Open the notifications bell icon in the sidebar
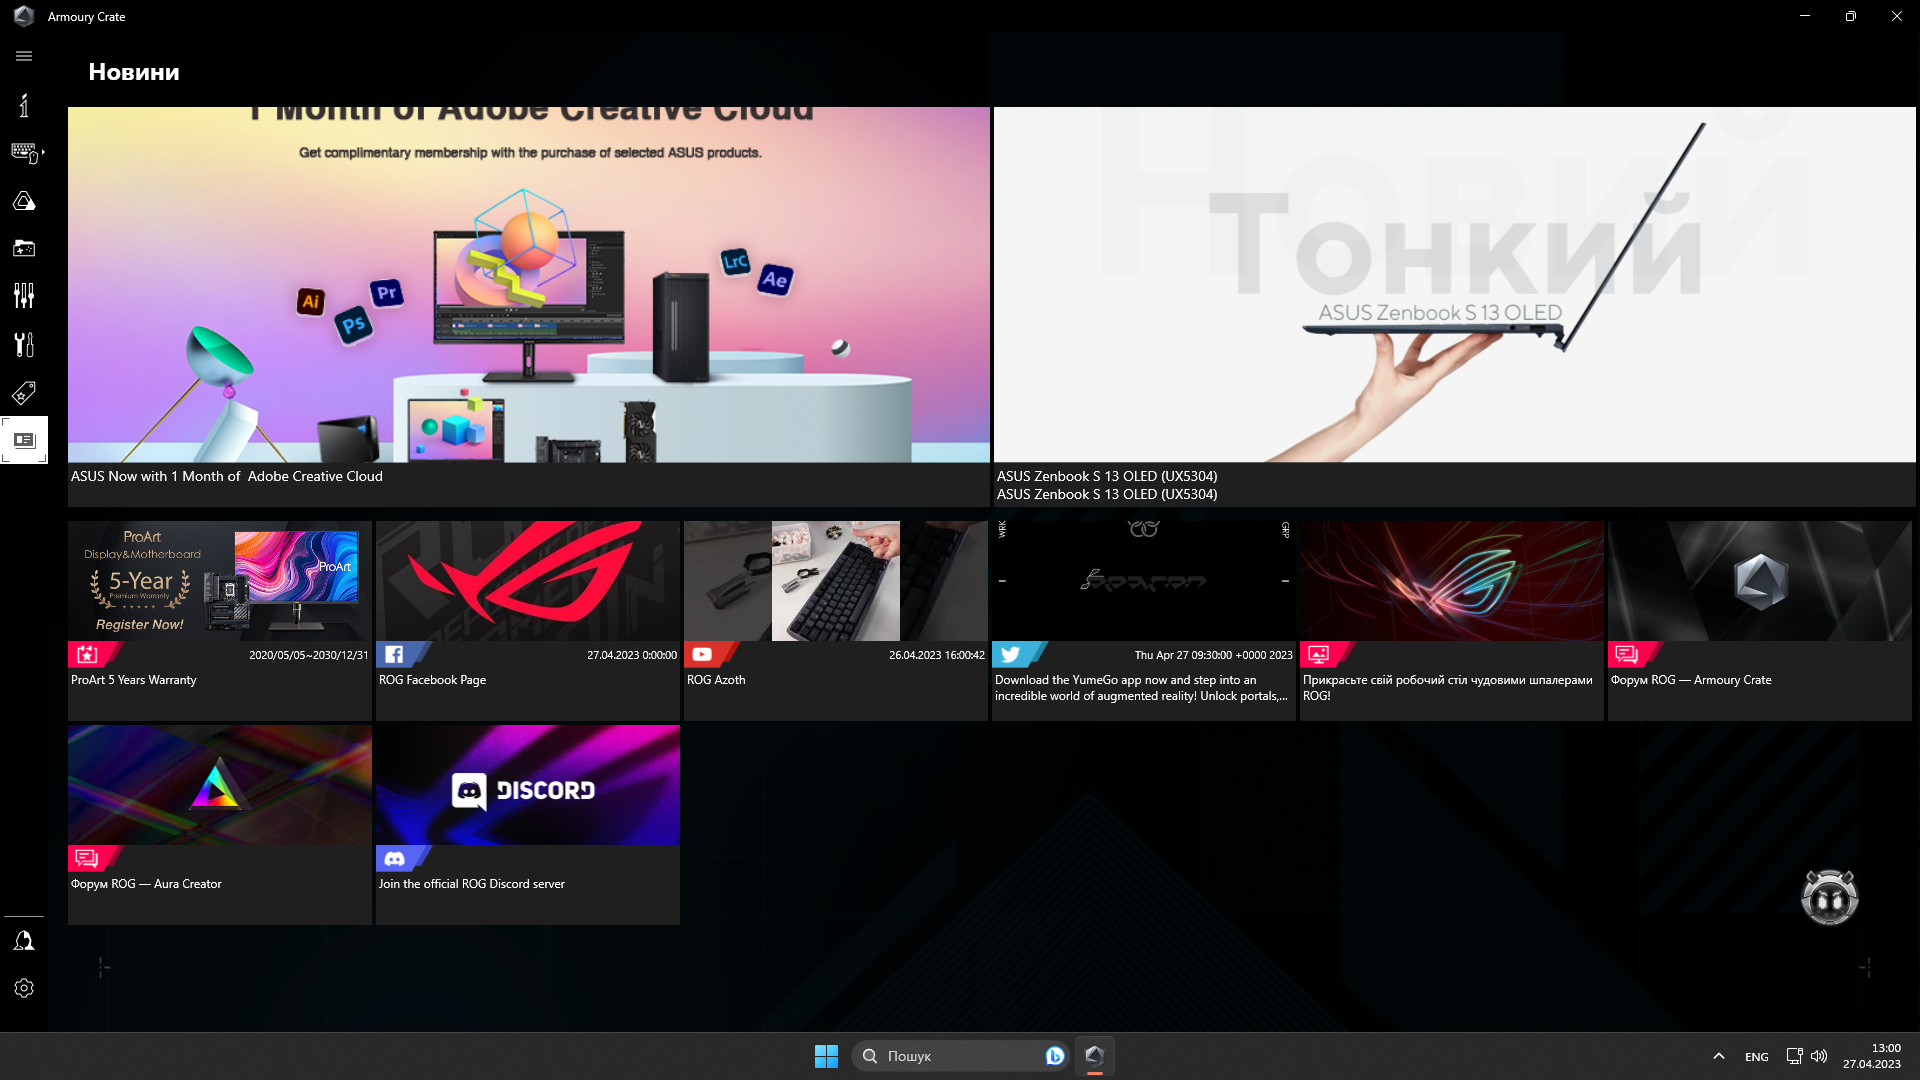Viewport: 1920px width, 1080px height. pos(24,941)
